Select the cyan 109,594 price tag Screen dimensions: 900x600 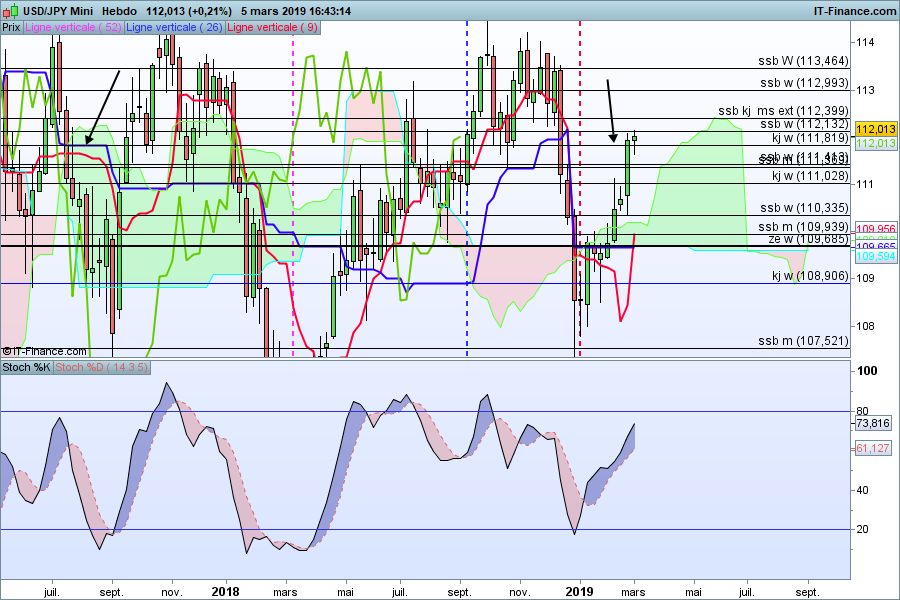point(876,257)
